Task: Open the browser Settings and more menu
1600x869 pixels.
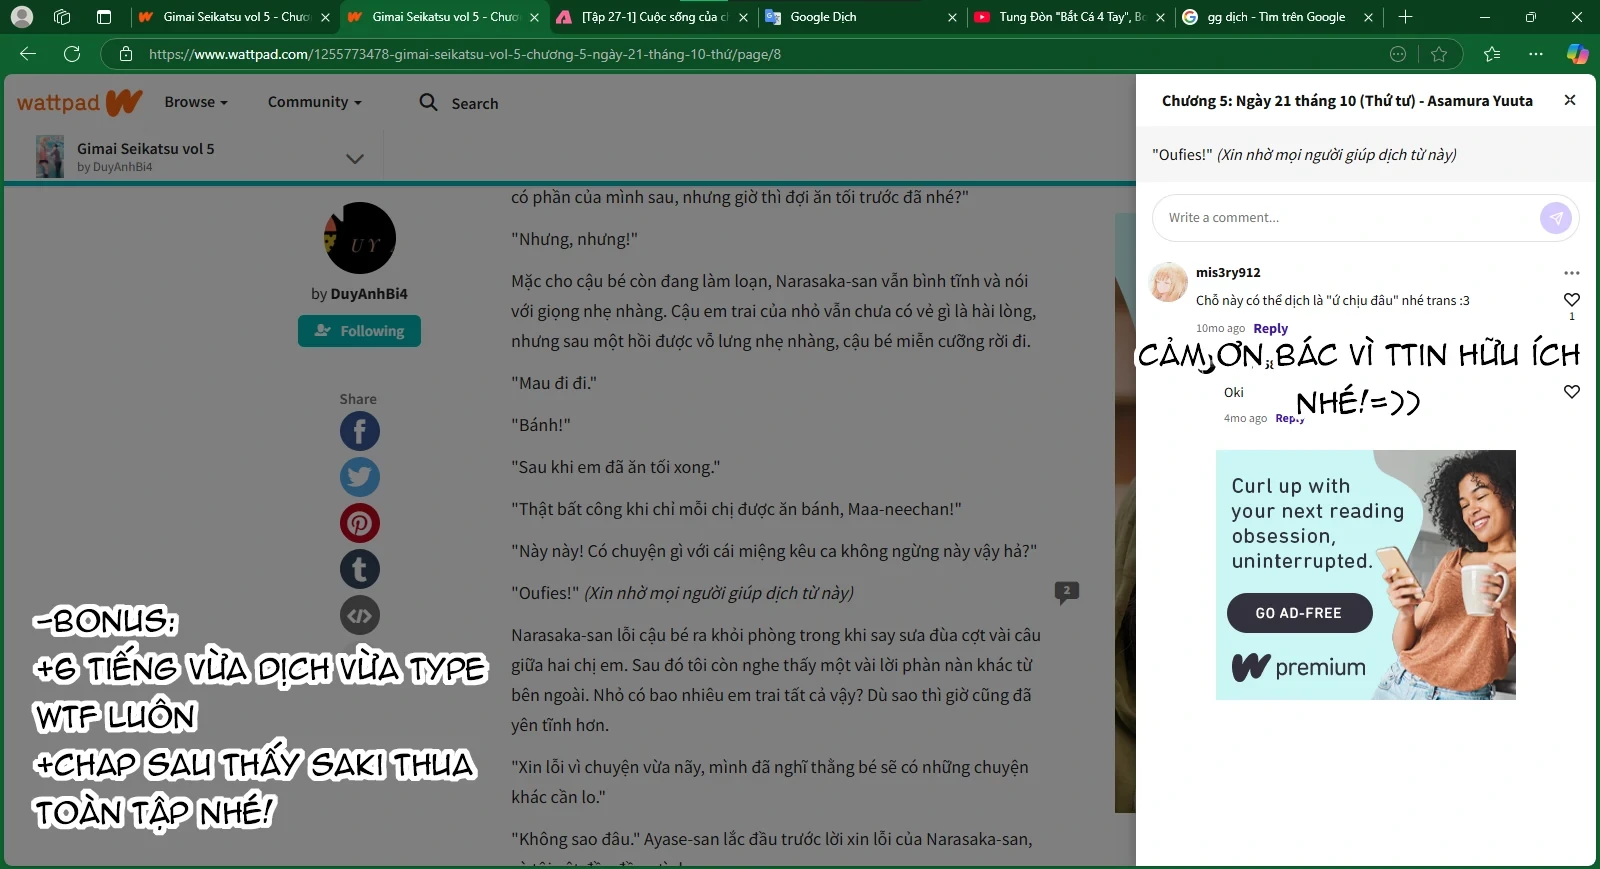Action: click(x=1536, y=54)
